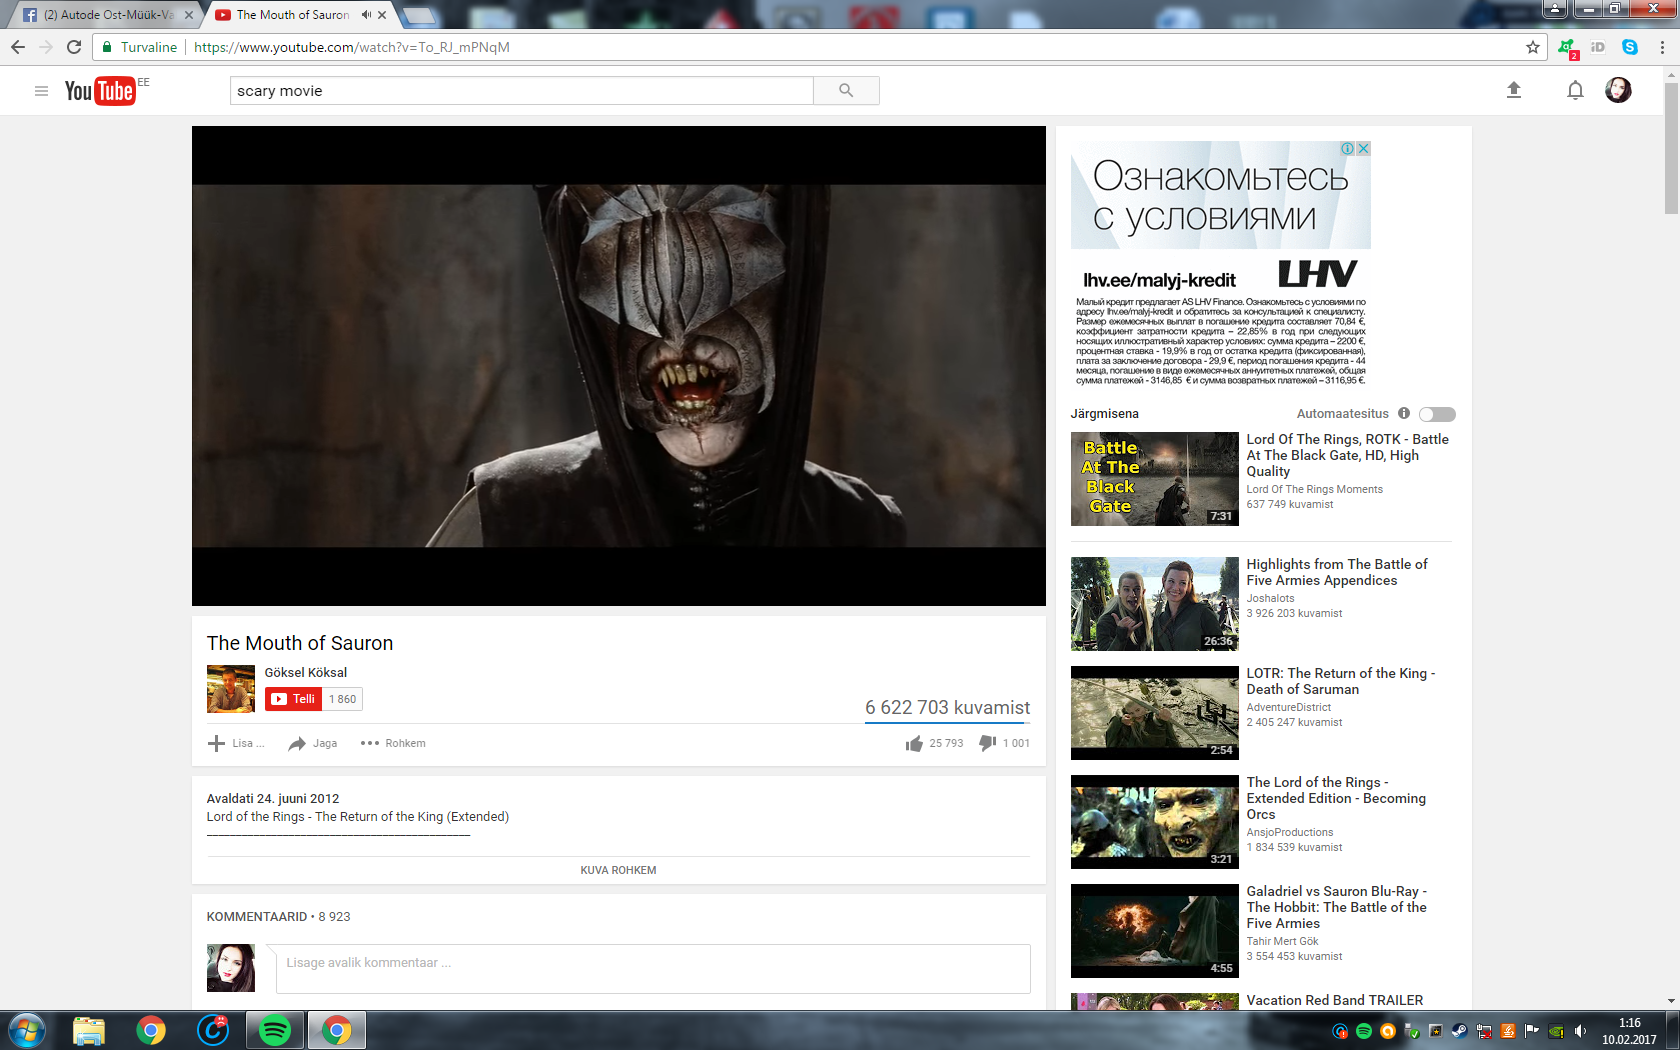Click the 6 622 703 kuvamist view count
1680x1050 pixels.
point(947,707)
